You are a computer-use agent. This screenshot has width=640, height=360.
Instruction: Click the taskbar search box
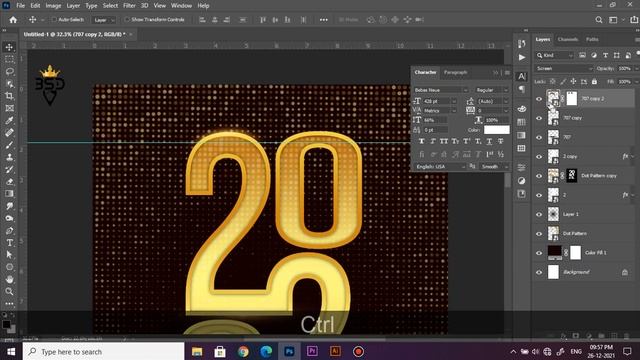(x=104, y=351)
